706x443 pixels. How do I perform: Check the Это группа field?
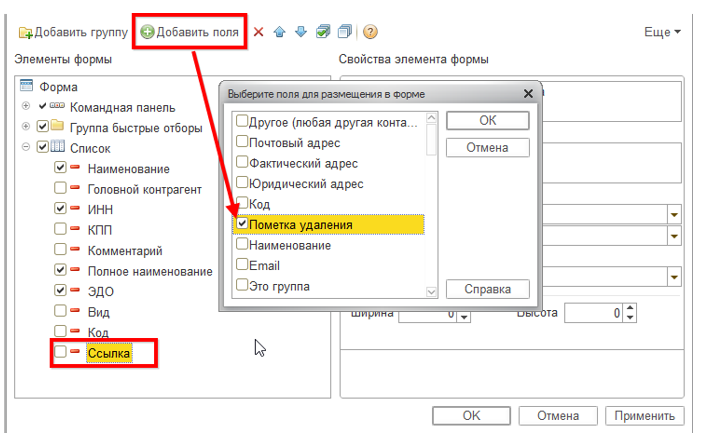coord(242,285)
